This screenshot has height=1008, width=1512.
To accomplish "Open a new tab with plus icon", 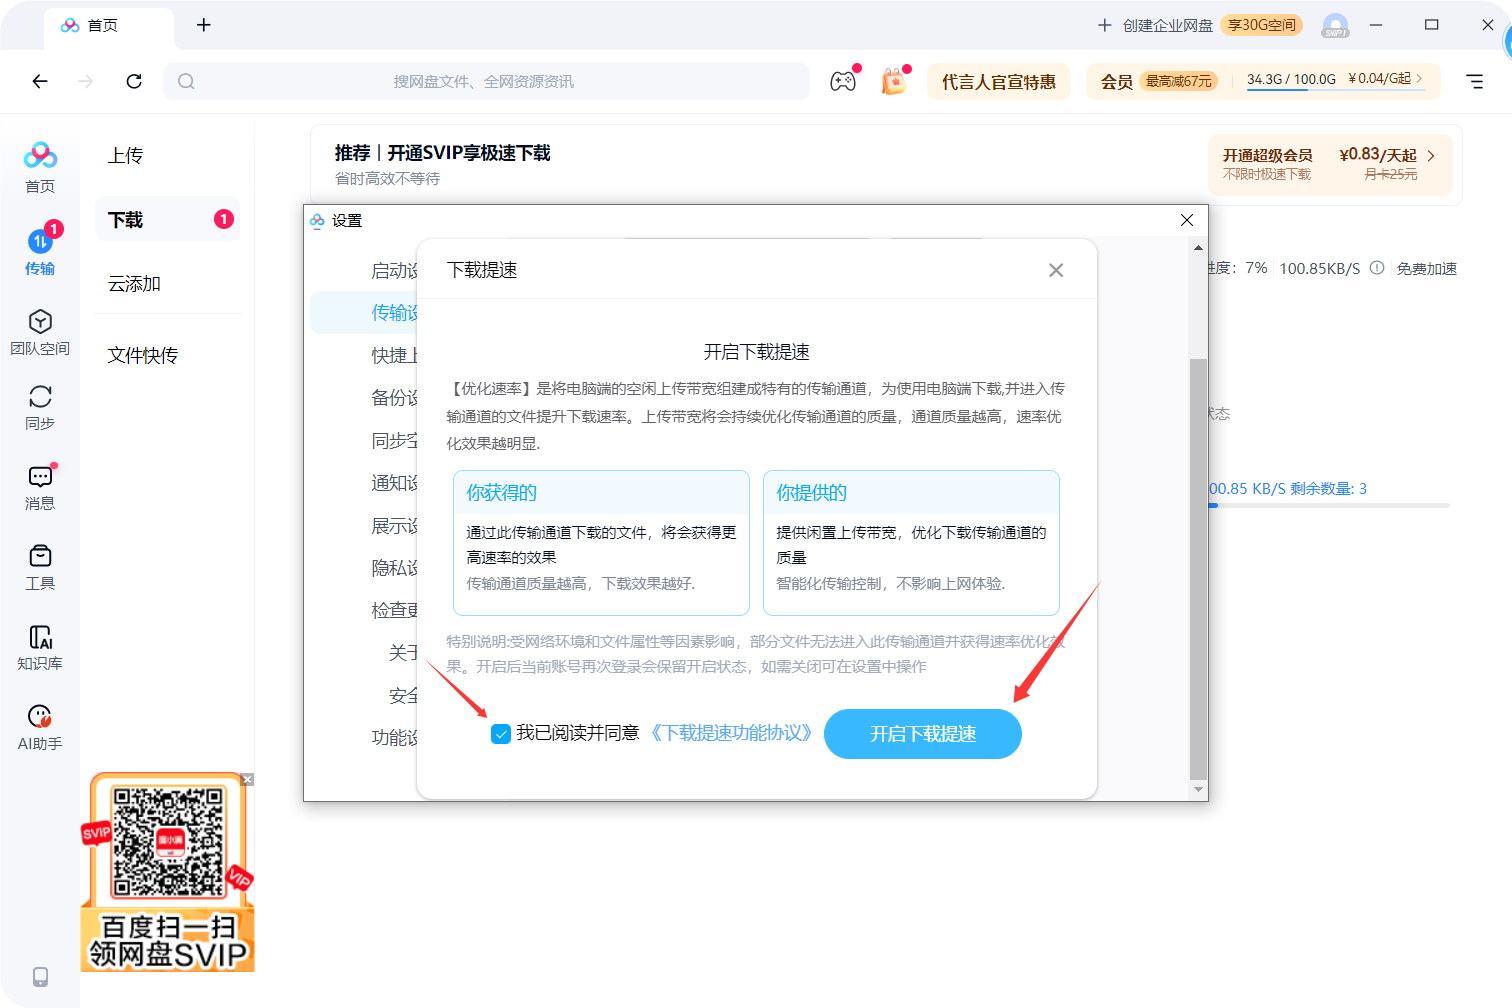I will tap(204, 25).
